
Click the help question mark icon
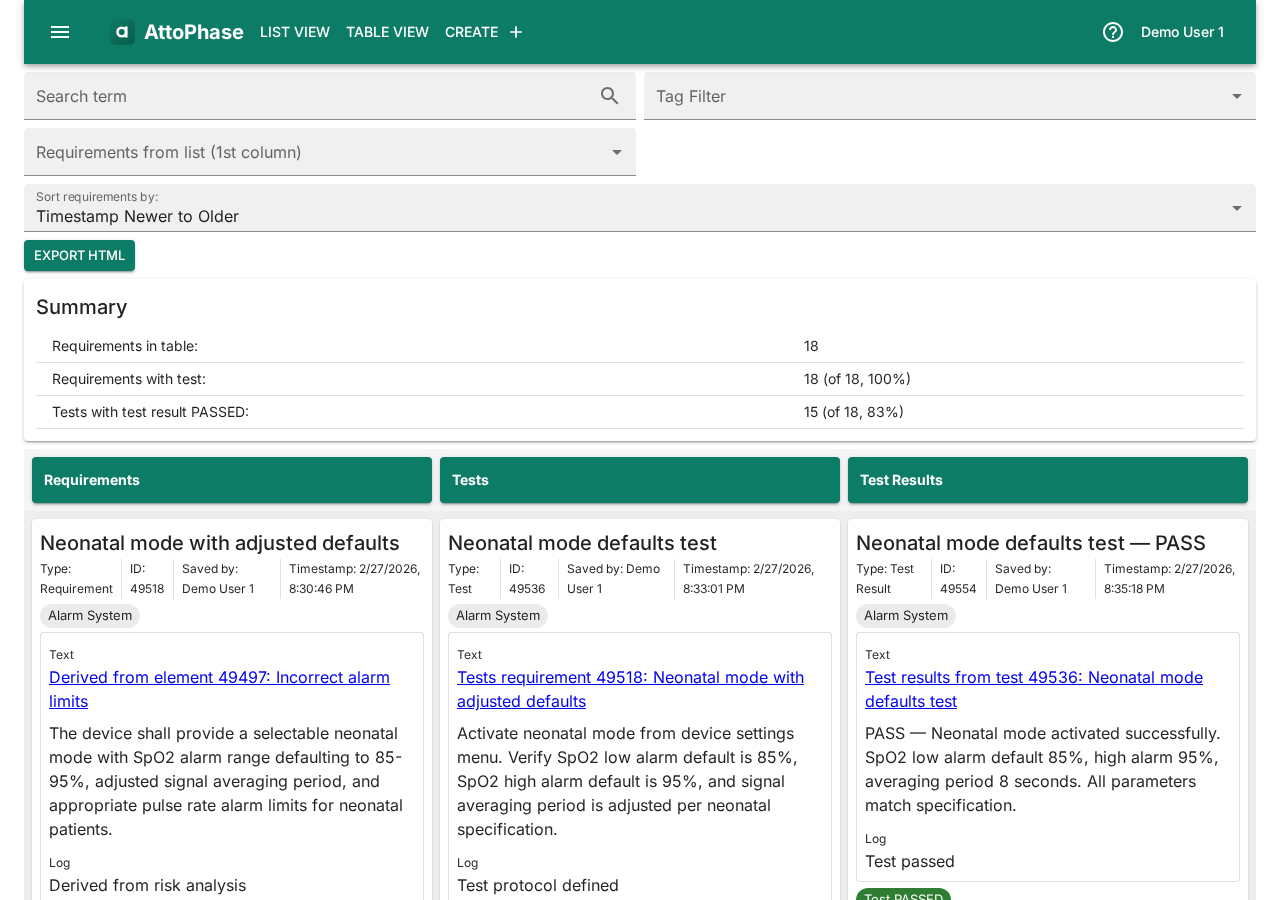(x=1113, y=32)
